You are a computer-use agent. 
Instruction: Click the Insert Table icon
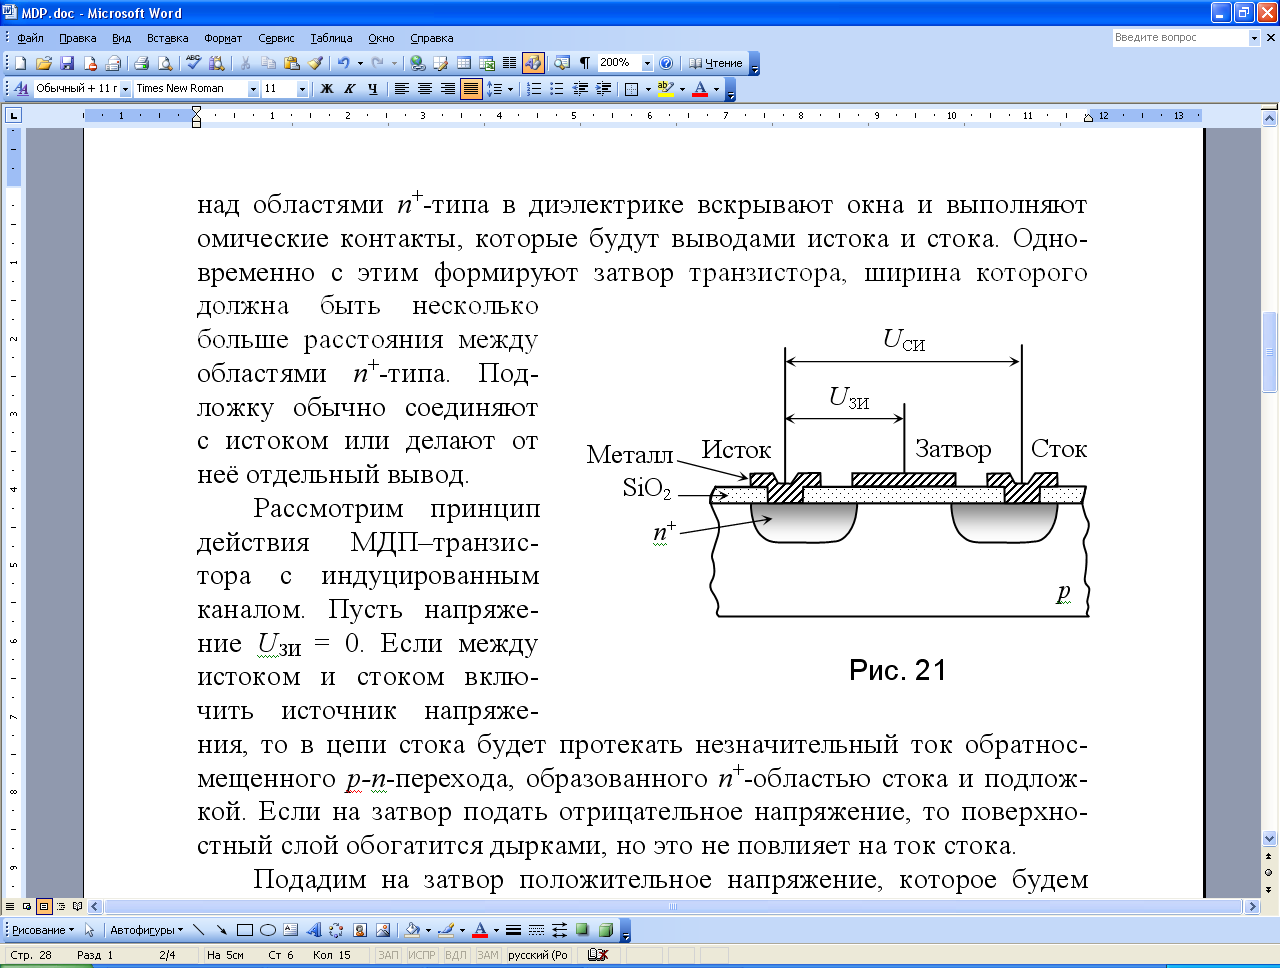464,63
